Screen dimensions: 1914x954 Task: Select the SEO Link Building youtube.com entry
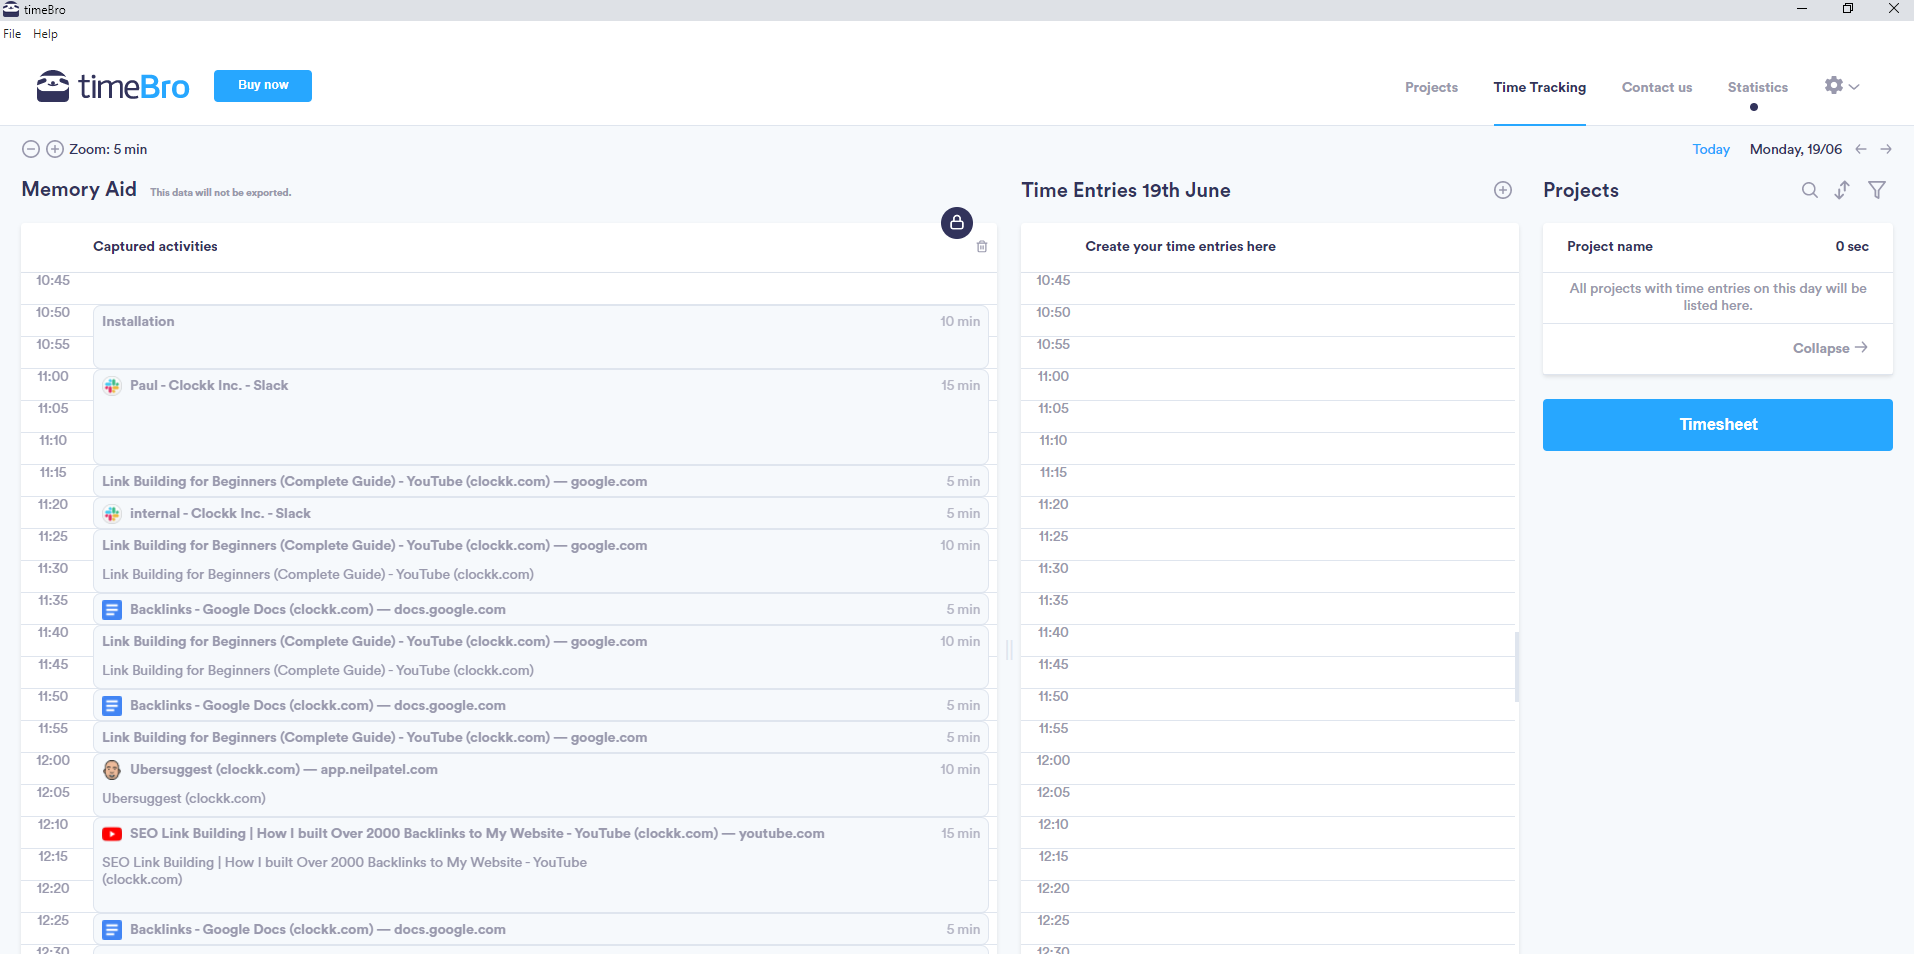click(x=541, y=865)
